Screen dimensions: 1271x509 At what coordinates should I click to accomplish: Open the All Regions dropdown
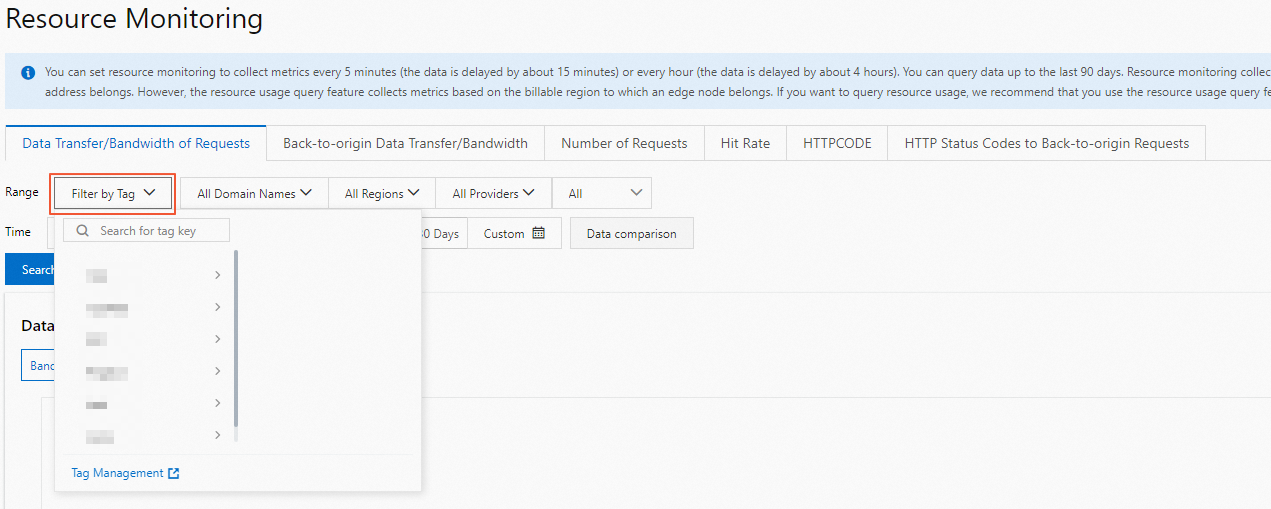point(382,193)
